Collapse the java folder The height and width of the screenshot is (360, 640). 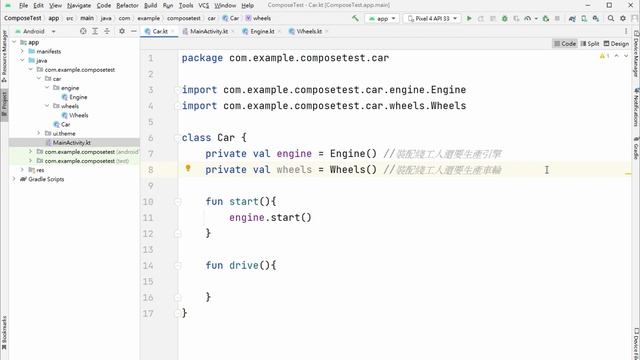[x=22, y=60]
